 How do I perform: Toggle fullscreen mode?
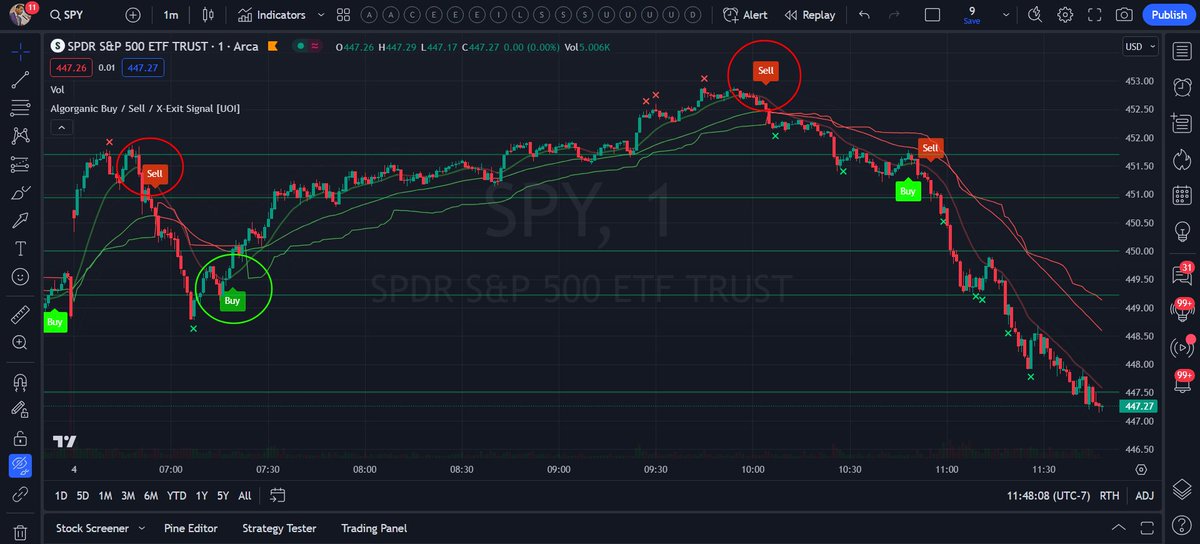click(x=1095, y=15)
